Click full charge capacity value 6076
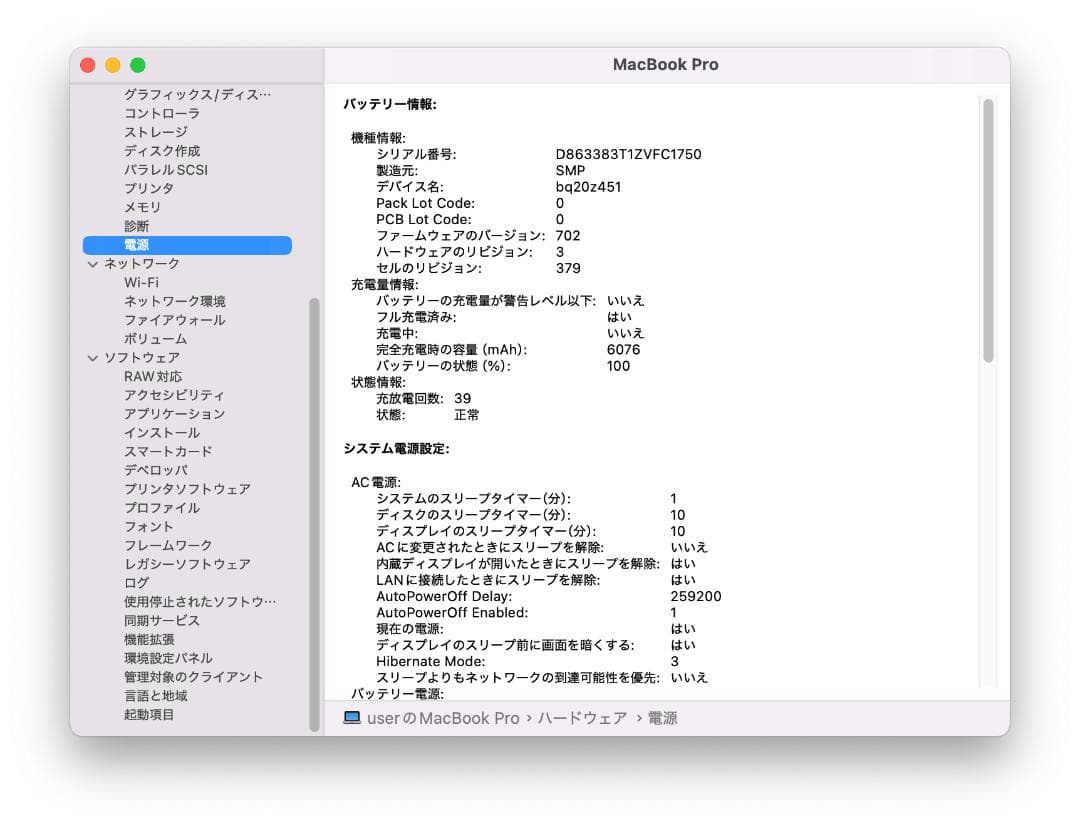The height and width of the screenshot is (829, 1080). (x=623, y=350)
